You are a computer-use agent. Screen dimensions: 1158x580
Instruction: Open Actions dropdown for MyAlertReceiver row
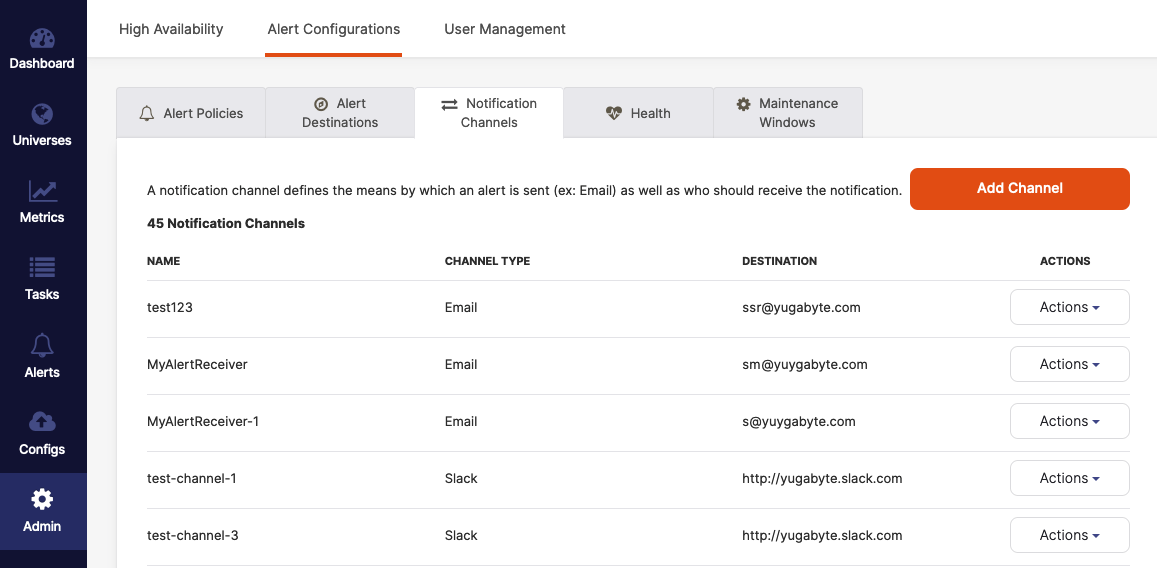1069,365
